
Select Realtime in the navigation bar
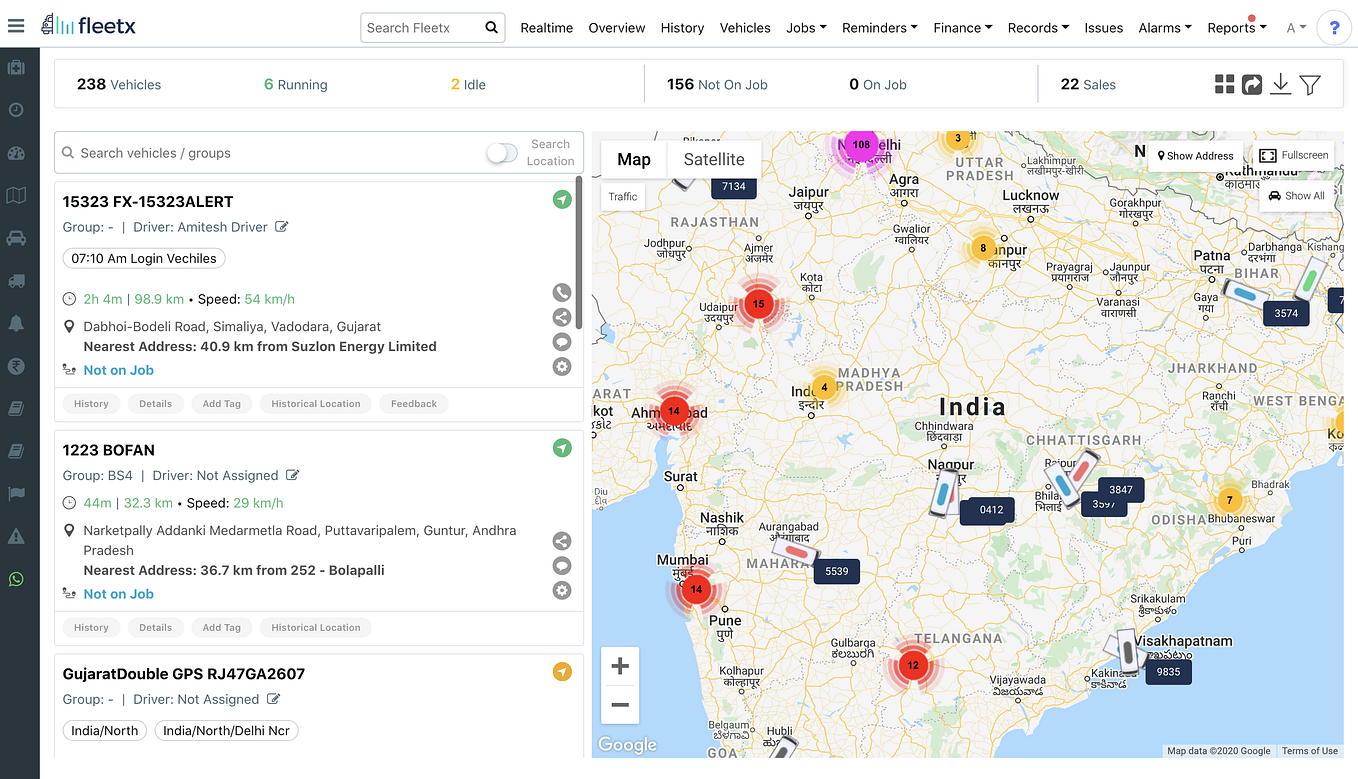coord(546,28)
